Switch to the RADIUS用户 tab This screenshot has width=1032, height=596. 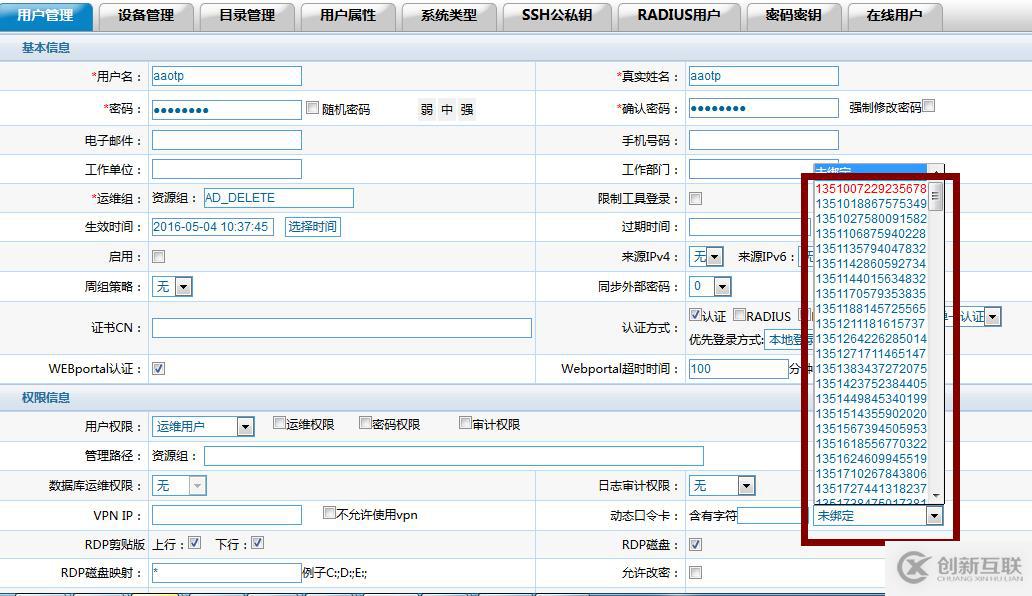679,16
